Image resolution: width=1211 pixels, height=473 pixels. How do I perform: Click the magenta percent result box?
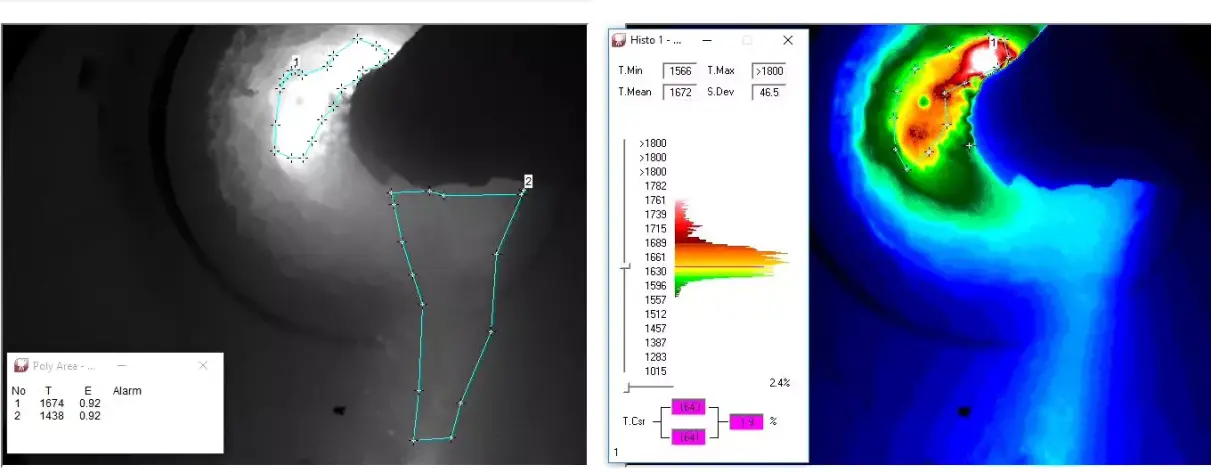pyautogui.click(x=746, y=422)
